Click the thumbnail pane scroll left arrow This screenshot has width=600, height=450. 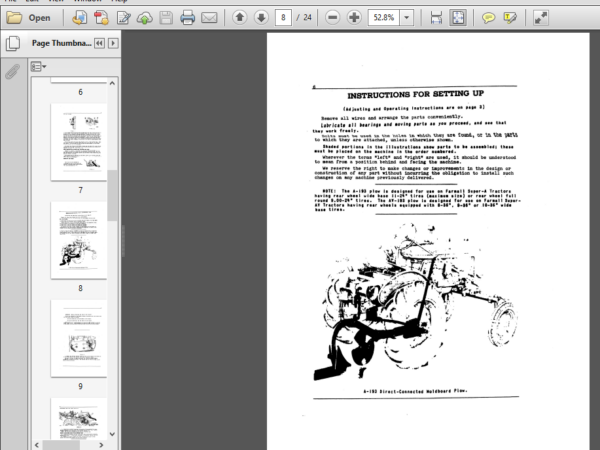[x=37, y=445]
